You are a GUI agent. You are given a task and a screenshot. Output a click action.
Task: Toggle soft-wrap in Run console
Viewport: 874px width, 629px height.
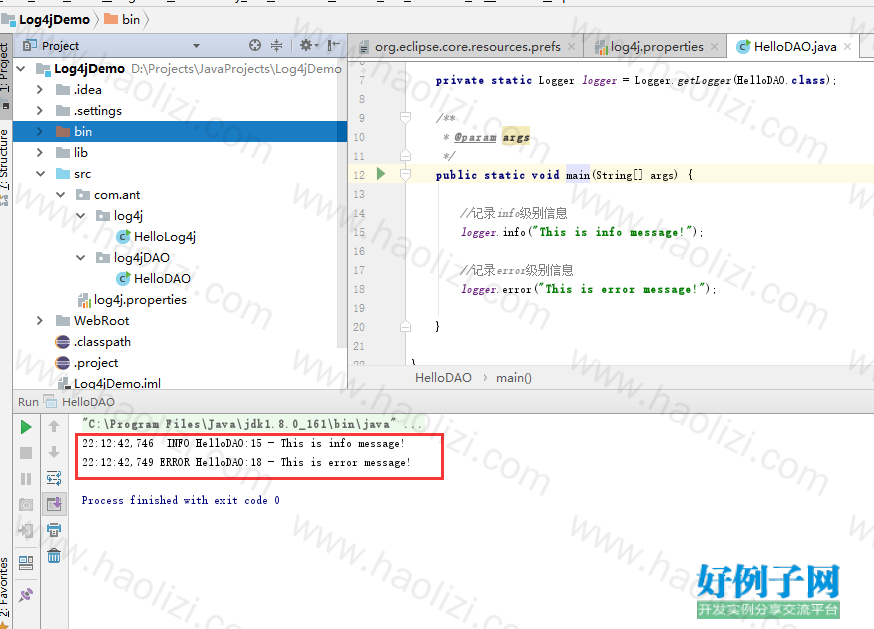click(54, 478)
